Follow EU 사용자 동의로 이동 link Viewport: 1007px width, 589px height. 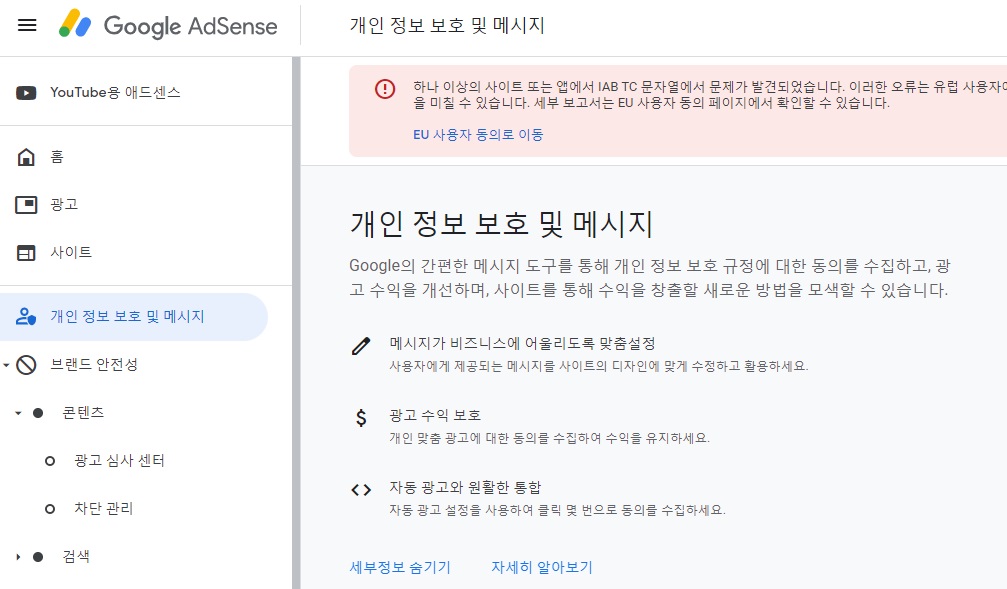(478, 135)
